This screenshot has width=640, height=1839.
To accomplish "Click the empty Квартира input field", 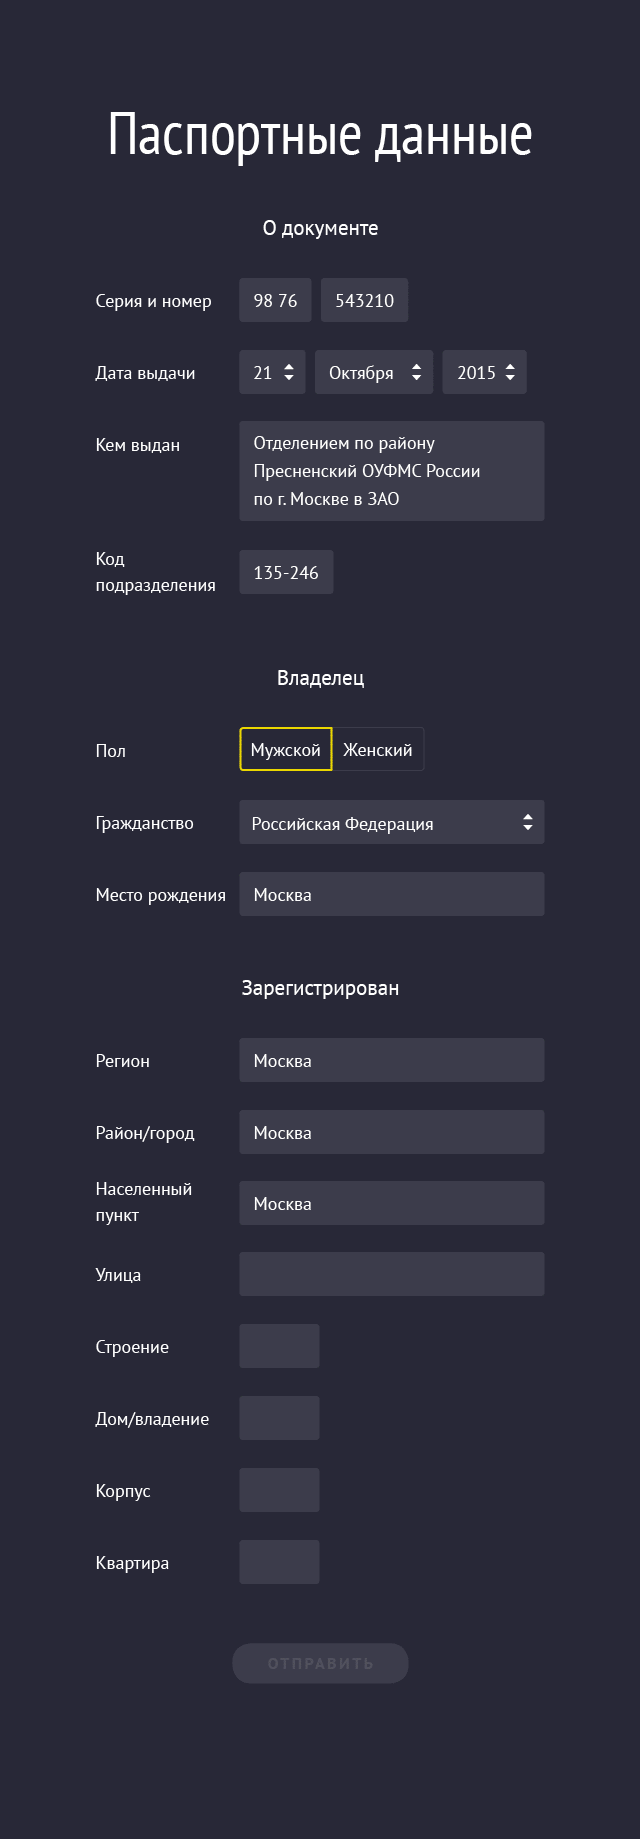I will [279, 1562].
